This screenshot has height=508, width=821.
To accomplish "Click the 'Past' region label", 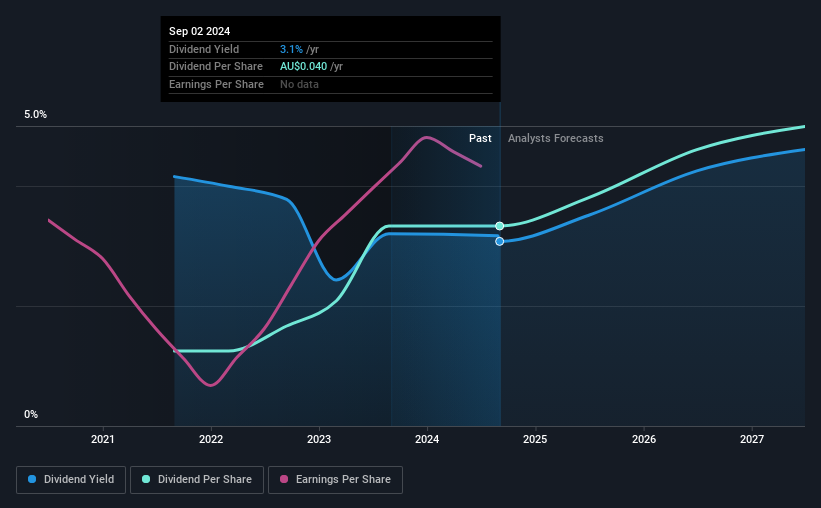I will point(480,138).
